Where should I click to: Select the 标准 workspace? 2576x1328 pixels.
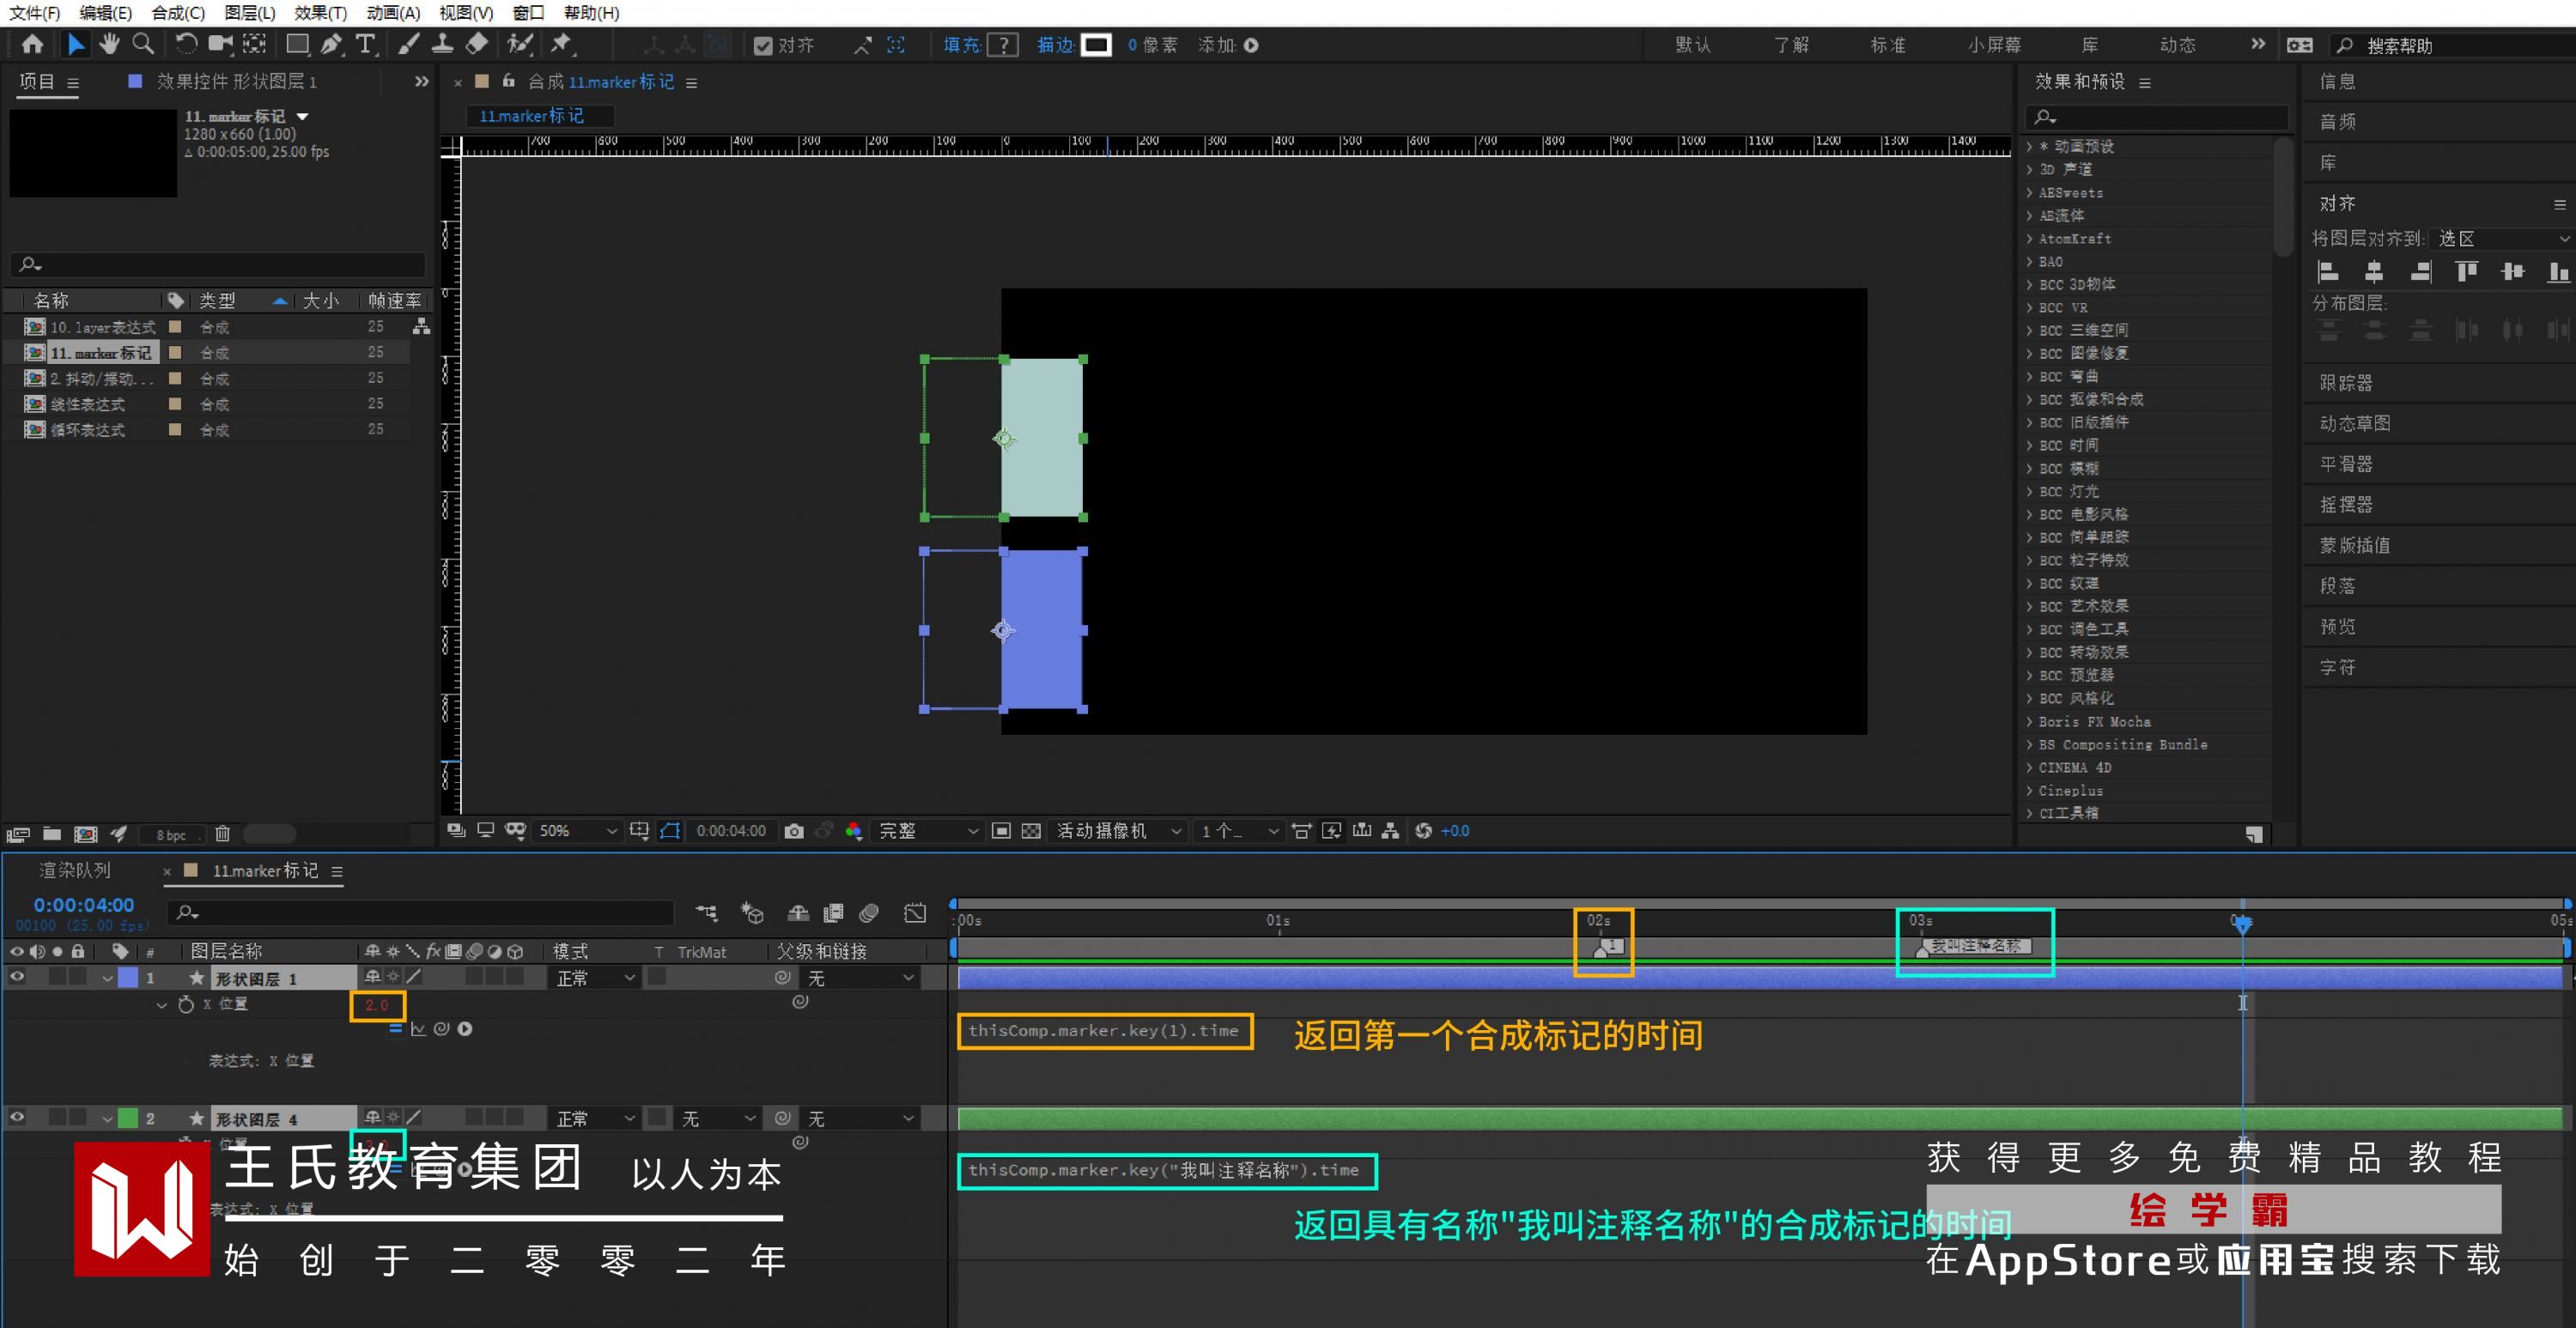[x=1888, y=45]
